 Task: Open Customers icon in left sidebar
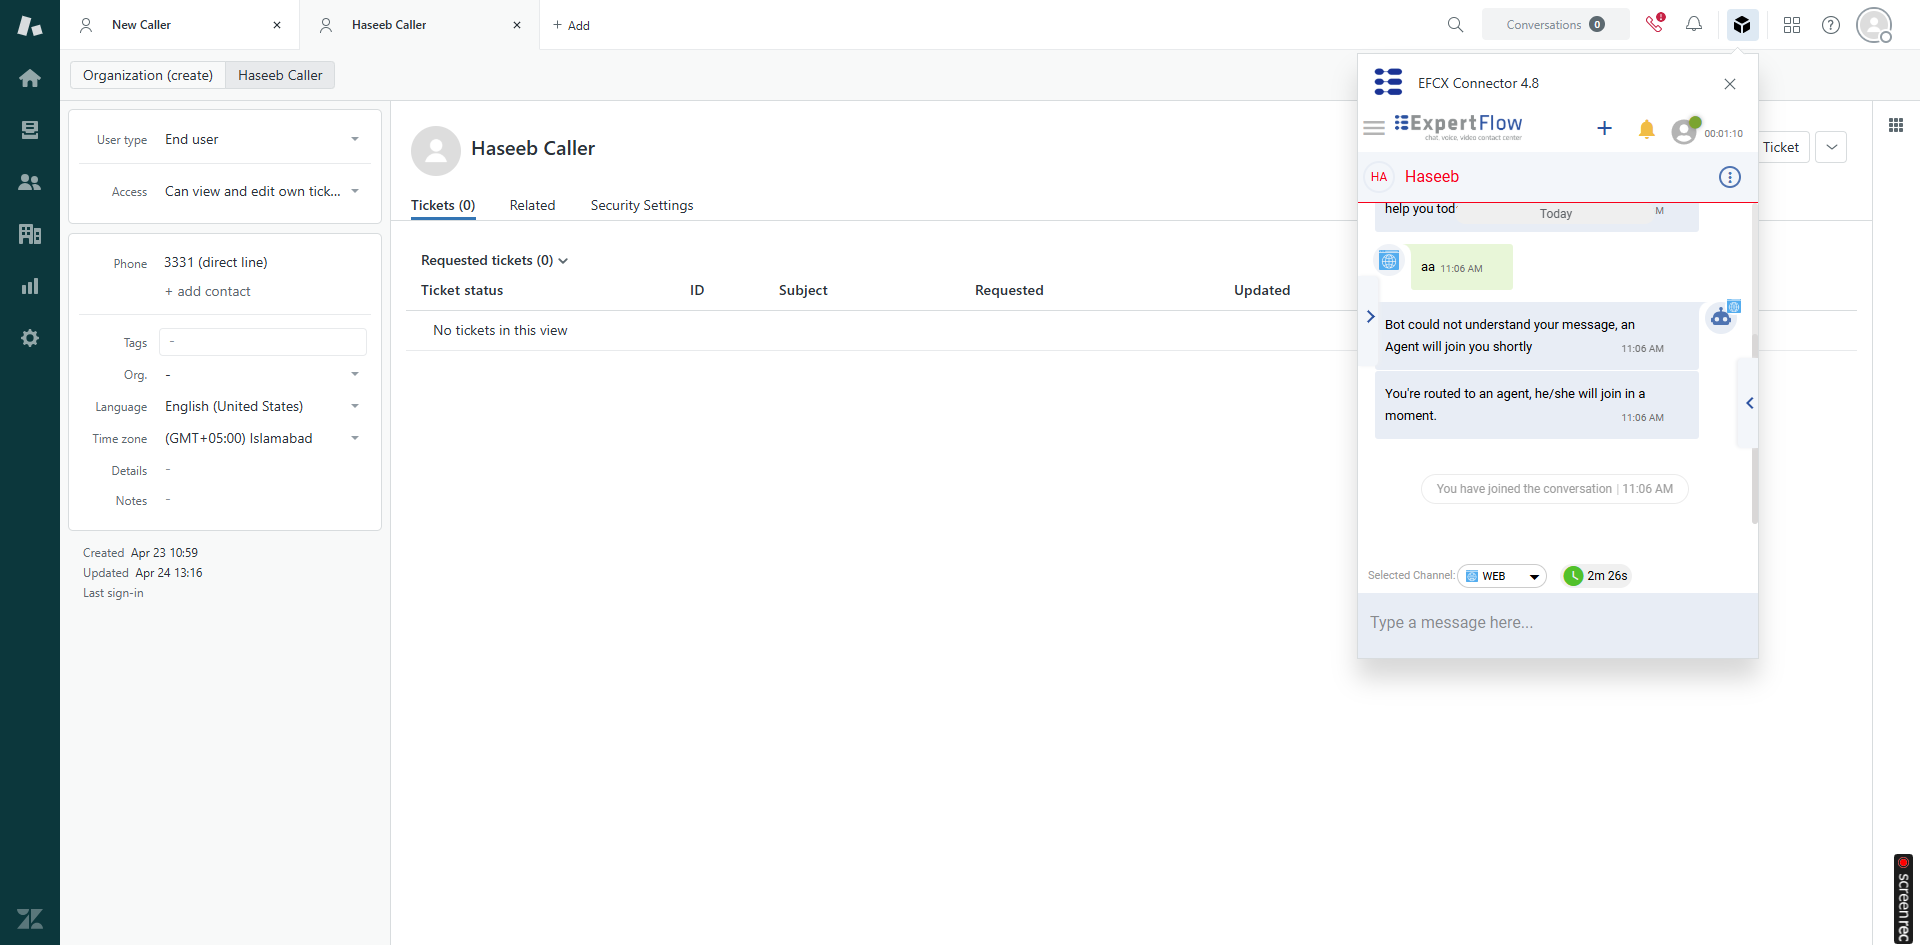(x=30, y=182)
